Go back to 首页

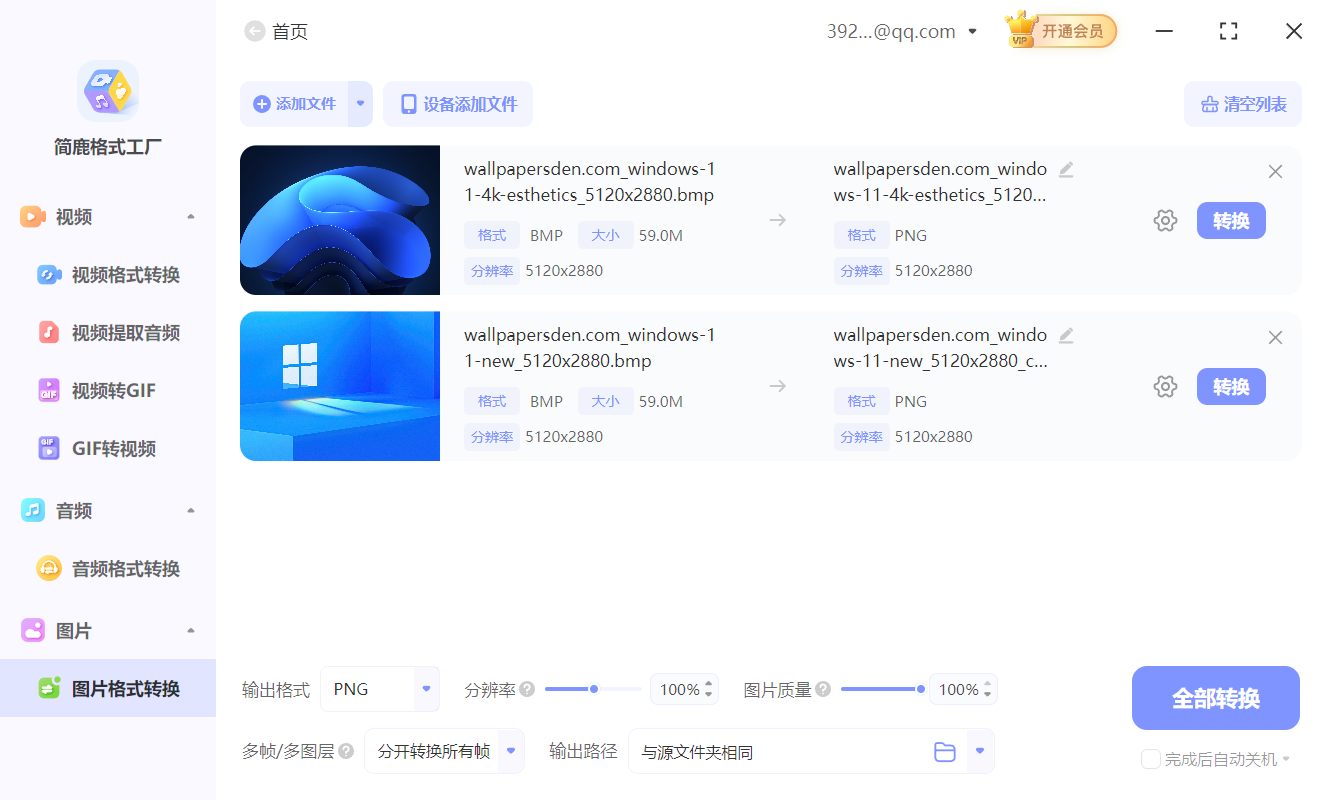276,31
